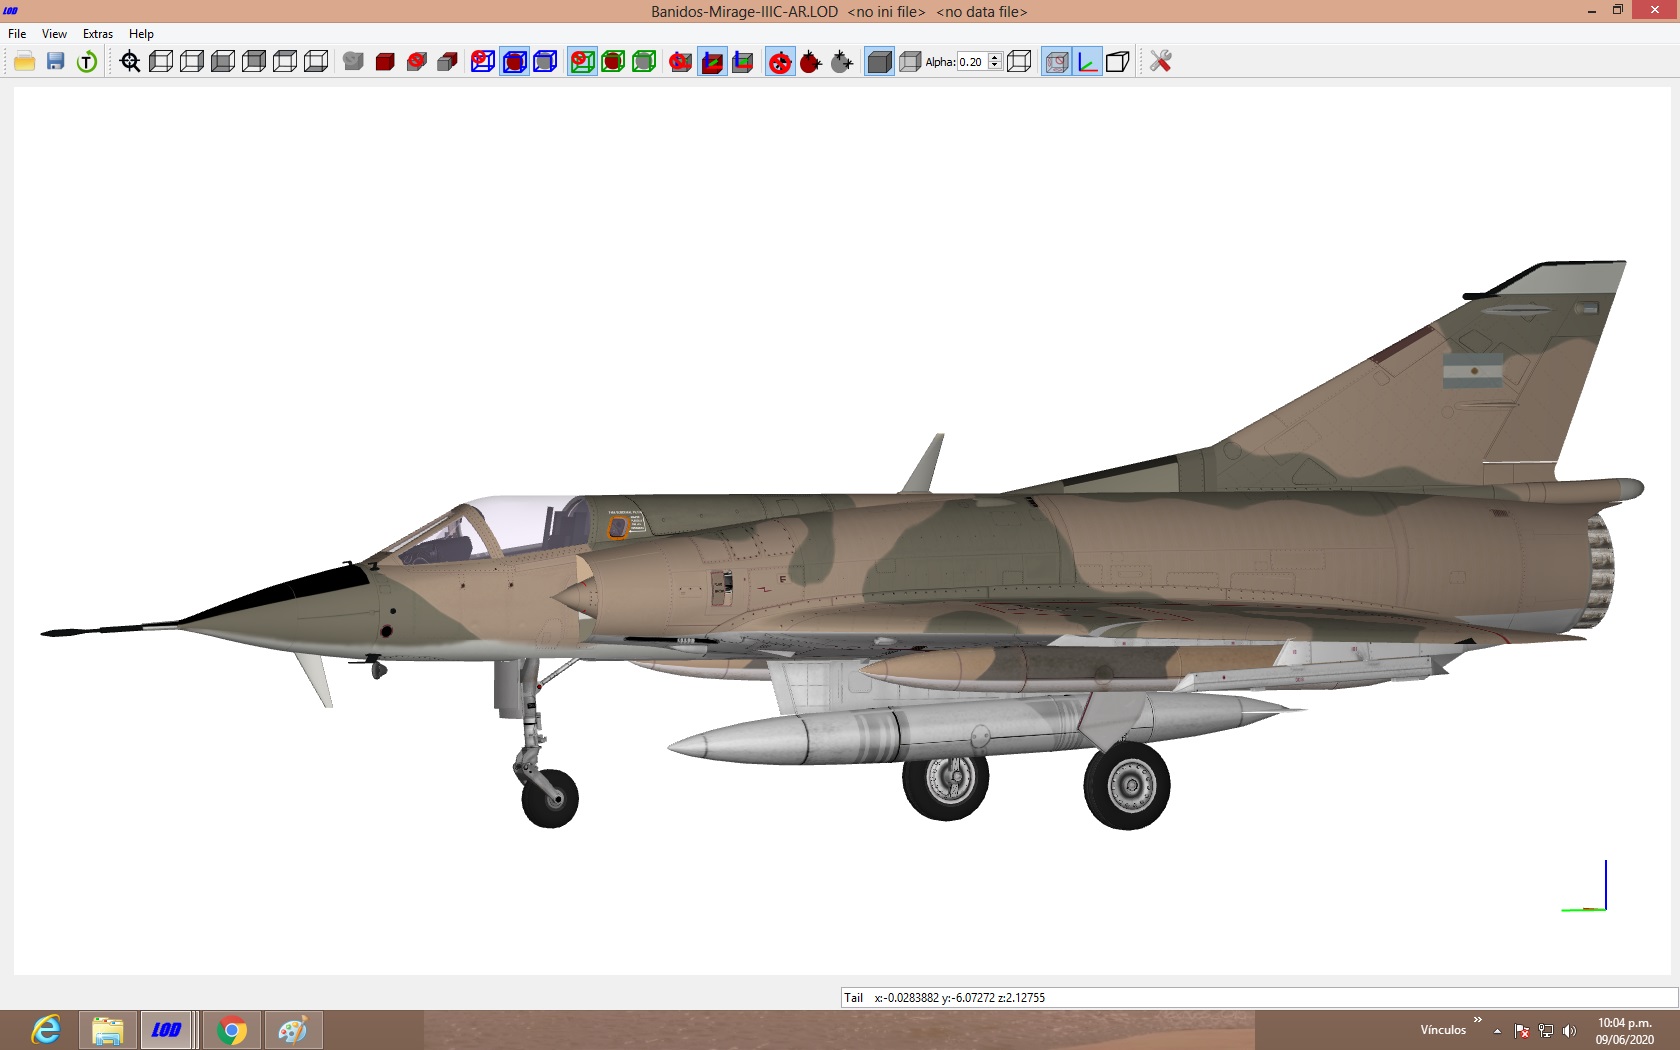Click the open file folder icon
Image resolution: width=1680 pixels, height=1050 pixels.
25,62
